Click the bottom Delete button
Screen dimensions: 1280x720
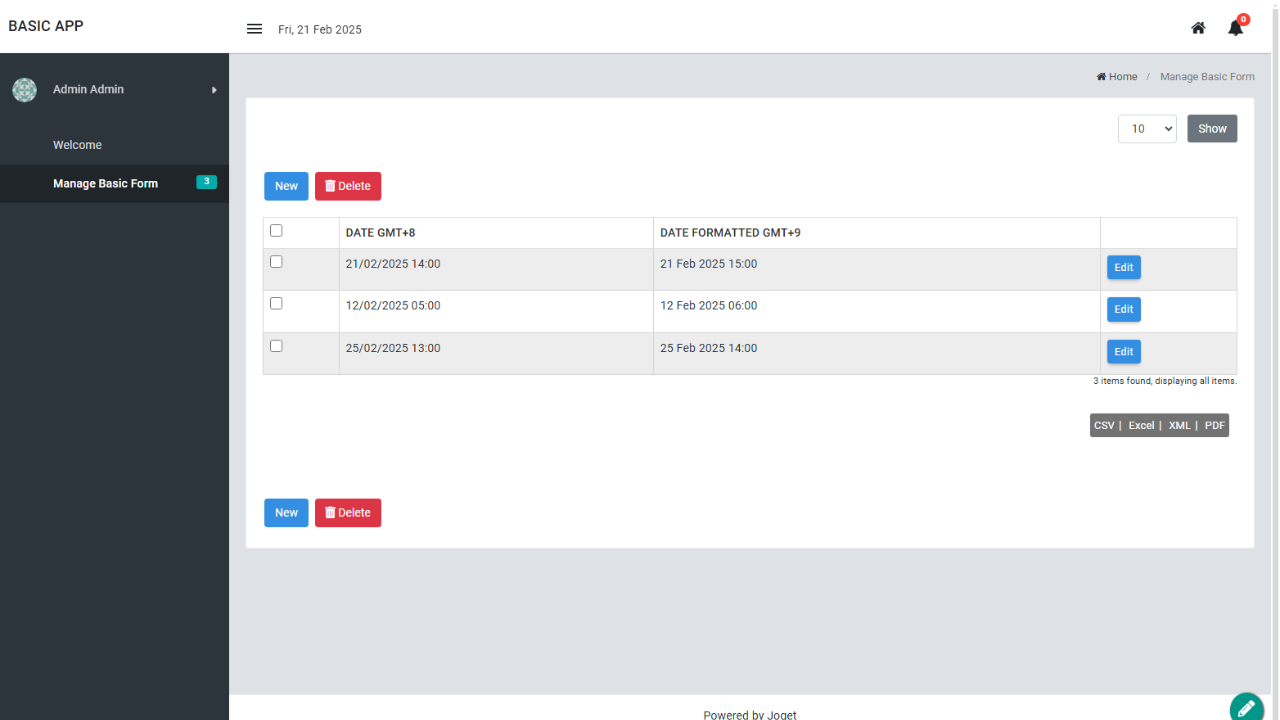pos(348,513)
